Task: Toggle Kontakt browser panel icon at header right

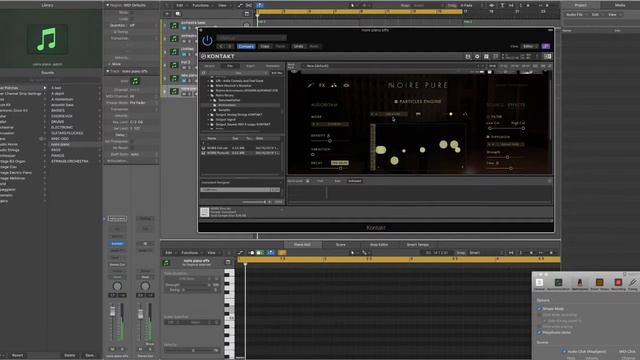Action: (547, 56)
